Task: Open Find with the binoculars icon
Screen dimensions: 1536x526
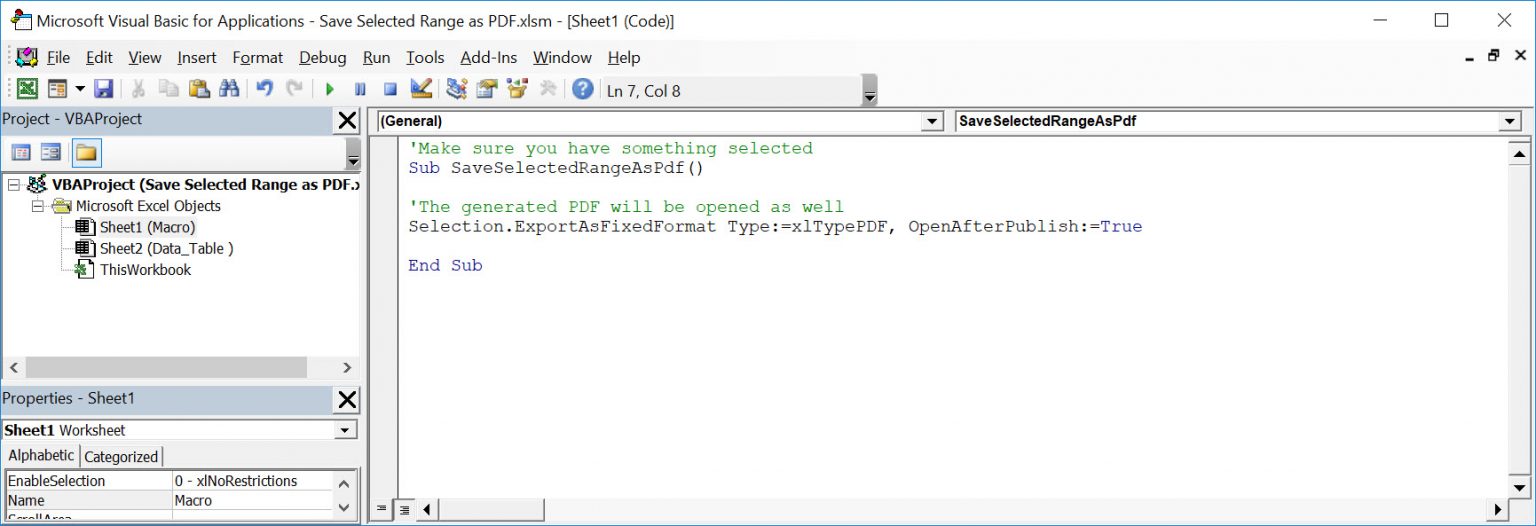Action: [x=229, y=90]
